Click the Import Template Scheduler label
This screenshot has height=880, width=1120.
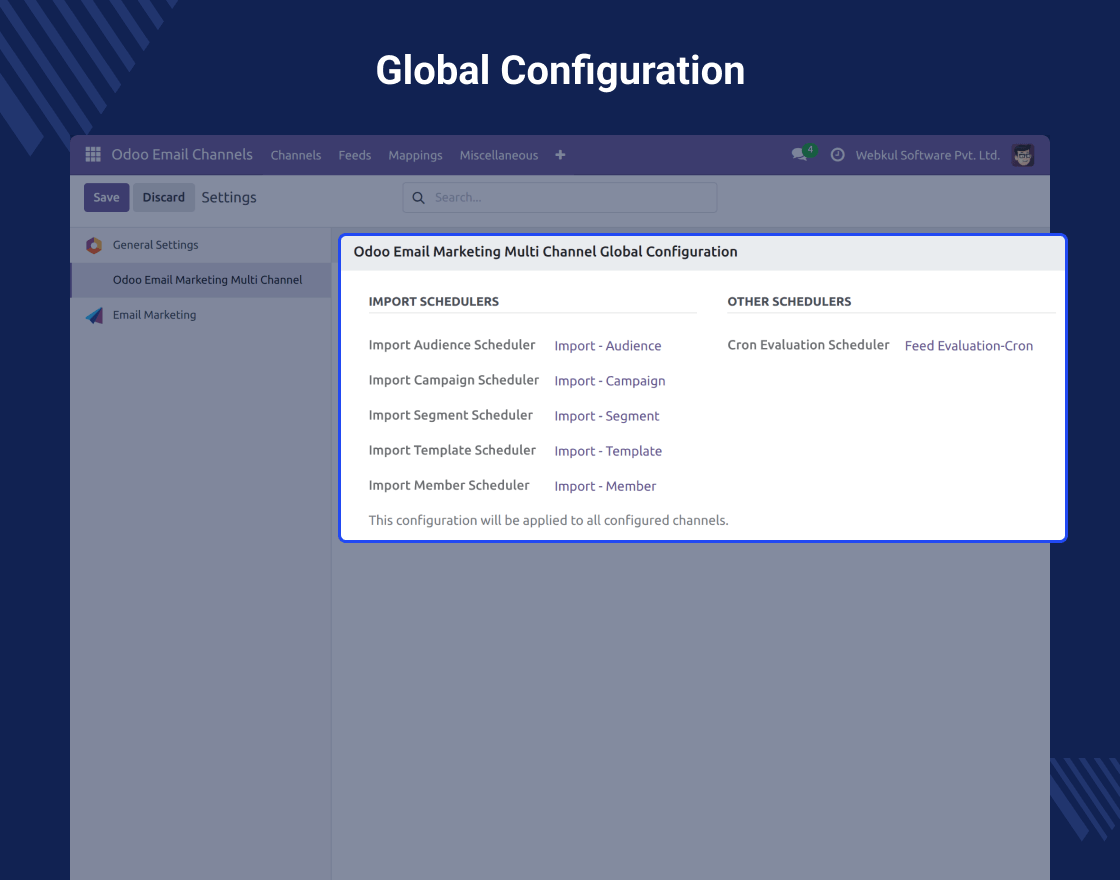[x=452, y=450]
